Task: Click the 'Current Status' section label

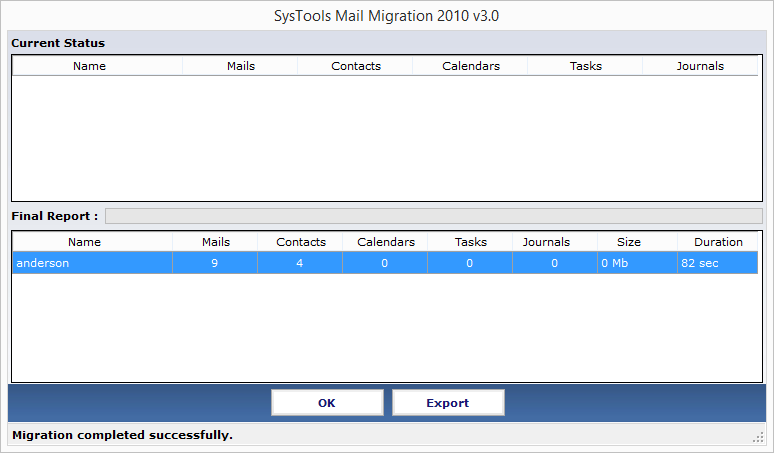Action: click(58, 43)
